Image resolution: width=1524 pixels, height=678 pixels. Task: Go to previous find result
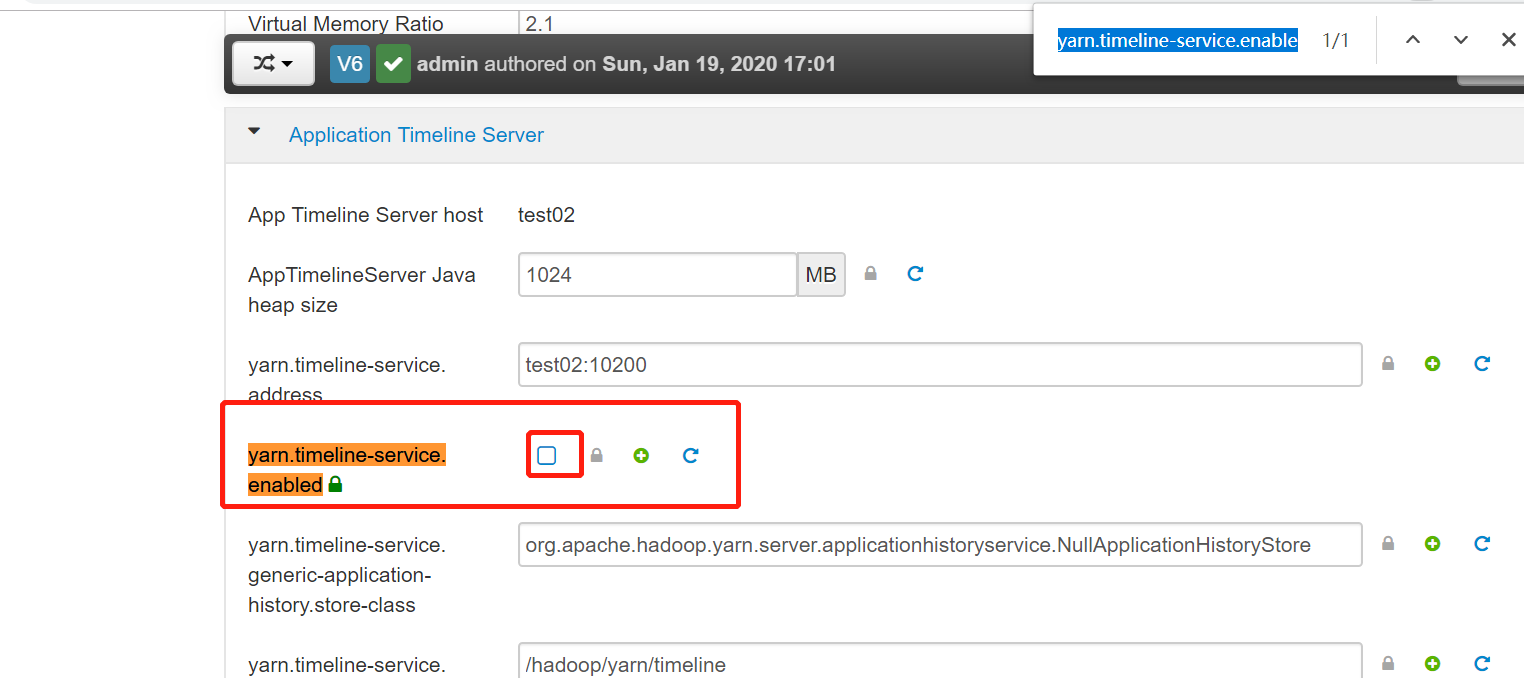pyautogui.click(x=1412, y=40)
